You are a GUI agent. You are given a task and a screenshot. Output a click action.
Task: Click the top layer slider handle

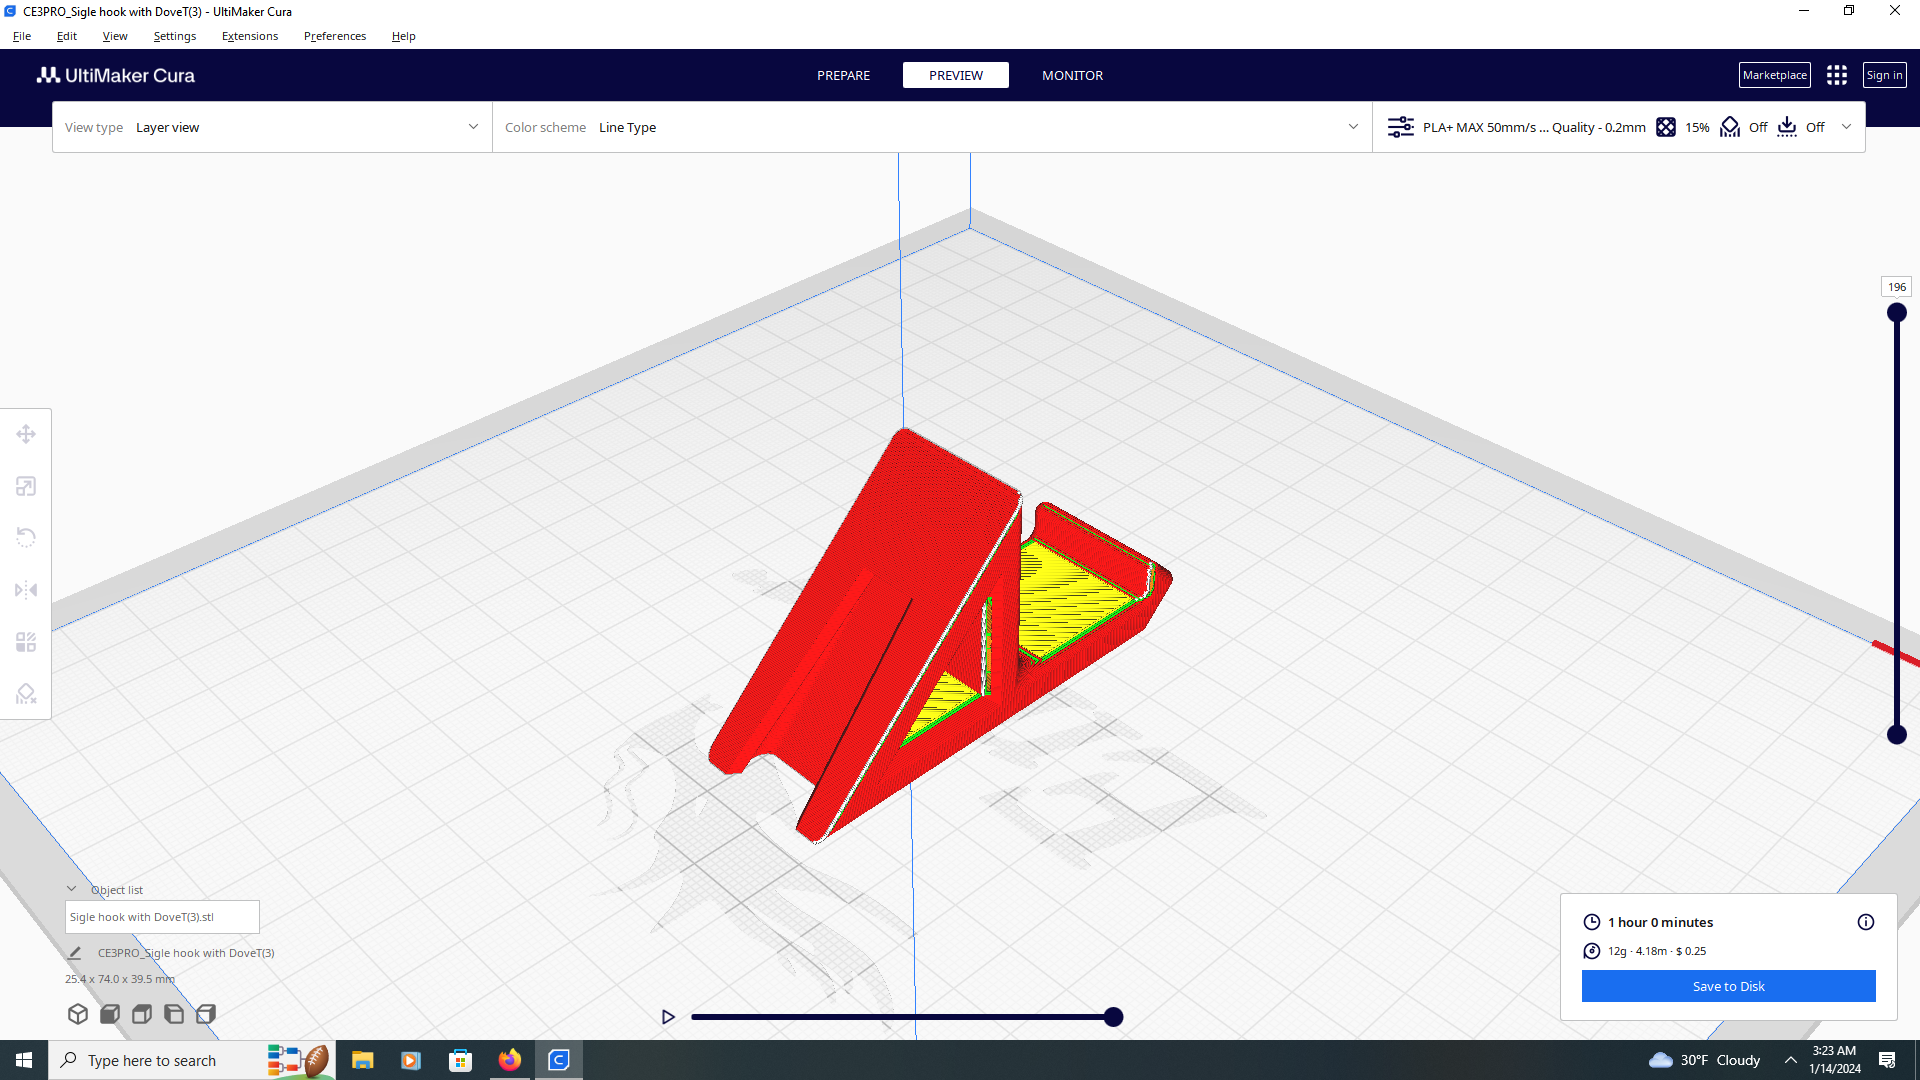1897,313
